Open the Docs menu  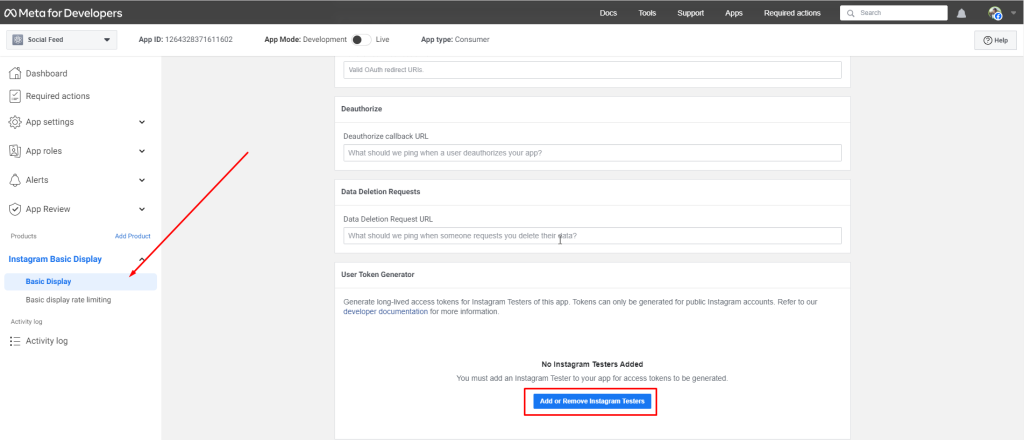pos(608,13)
